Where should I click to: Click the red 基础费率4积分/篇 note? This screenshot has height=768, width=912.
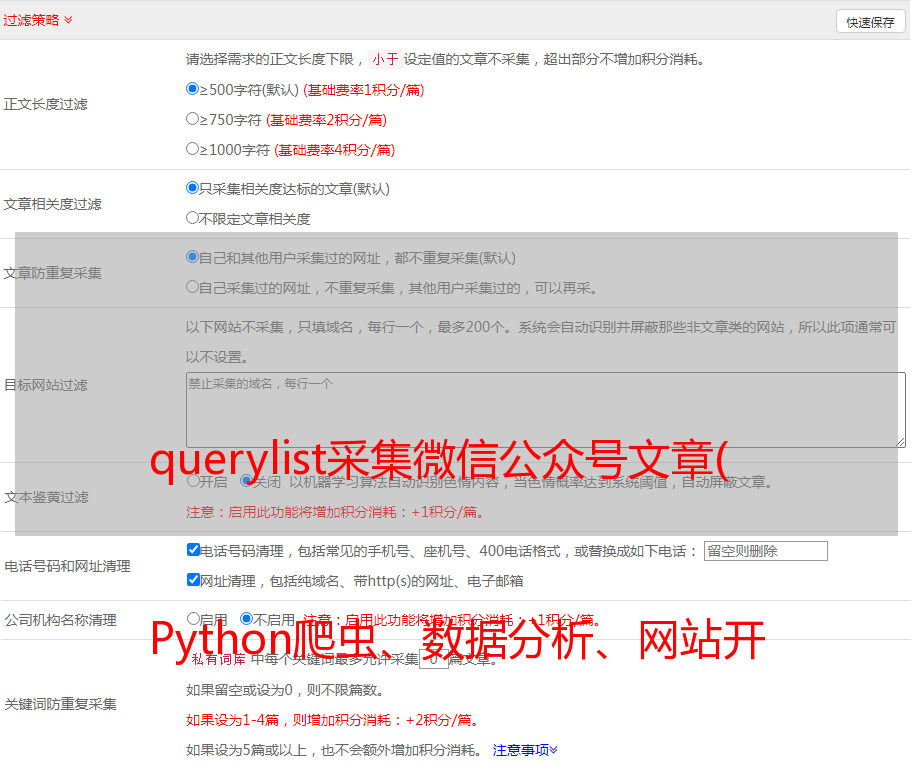click(334, 150)
